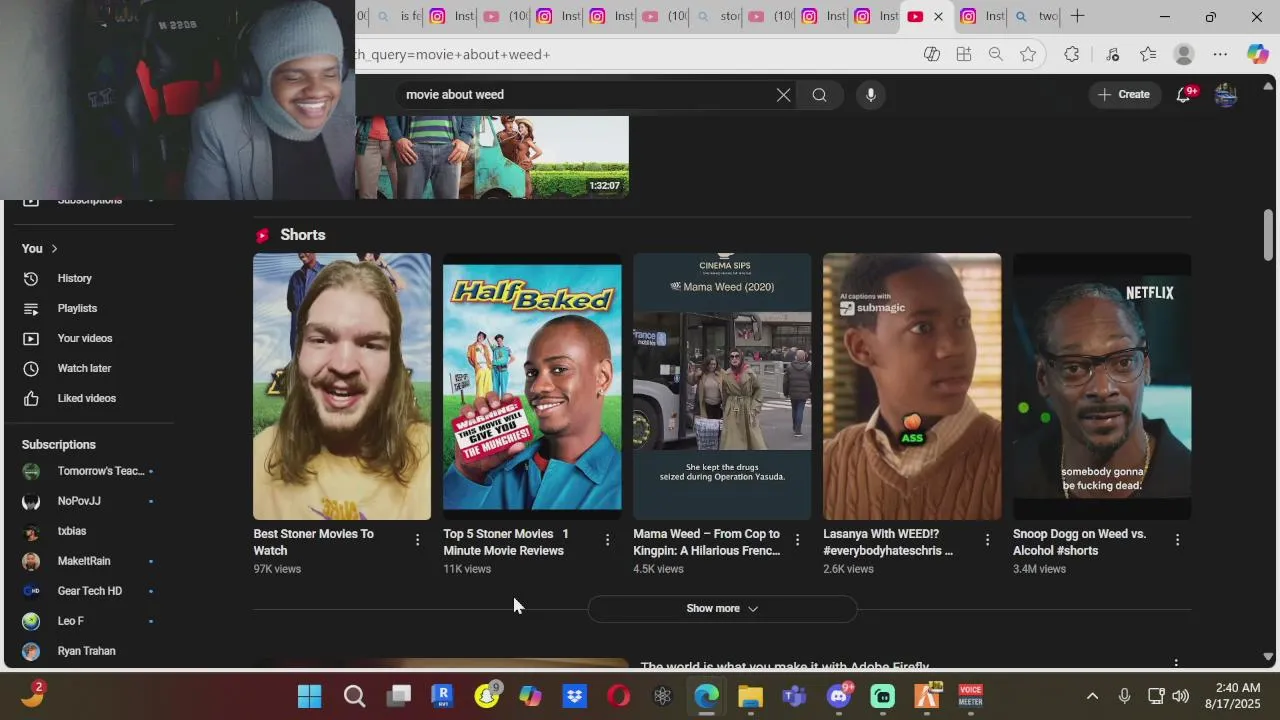Play the Mama Weed (2020) short
This screenshot has width=1280, height=720.
722,386
